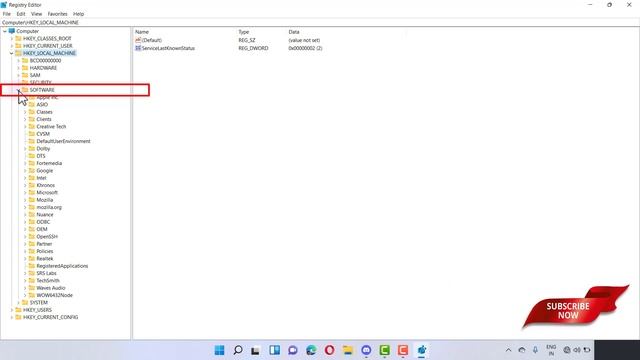640x360 pixels.
Task: Select the Intel folder icon
Action: 32,178
